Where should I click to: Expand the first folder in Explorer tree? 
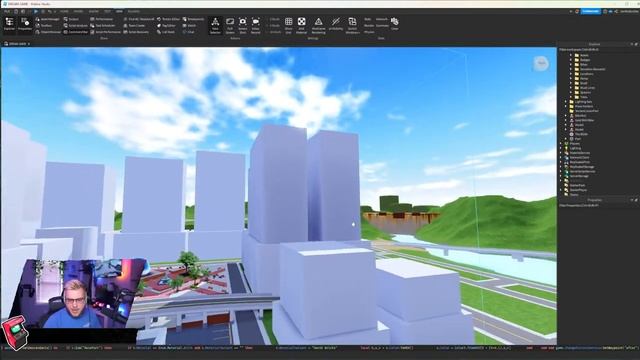tap(571, 55)
